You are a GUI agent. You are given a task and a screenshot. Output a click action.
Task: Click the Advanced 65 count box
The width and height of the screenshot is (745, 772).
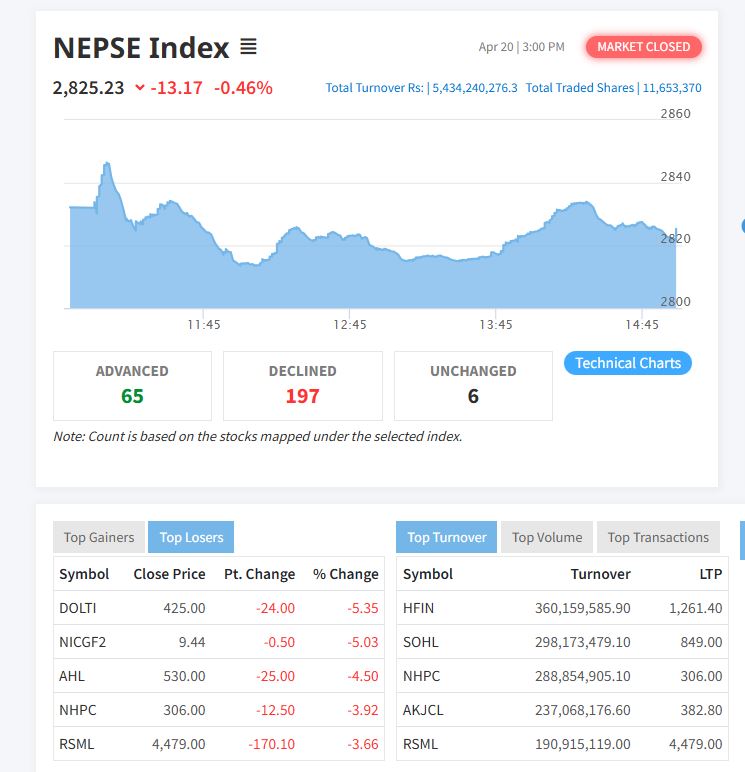pyautogui.click(x=132, y=385)
